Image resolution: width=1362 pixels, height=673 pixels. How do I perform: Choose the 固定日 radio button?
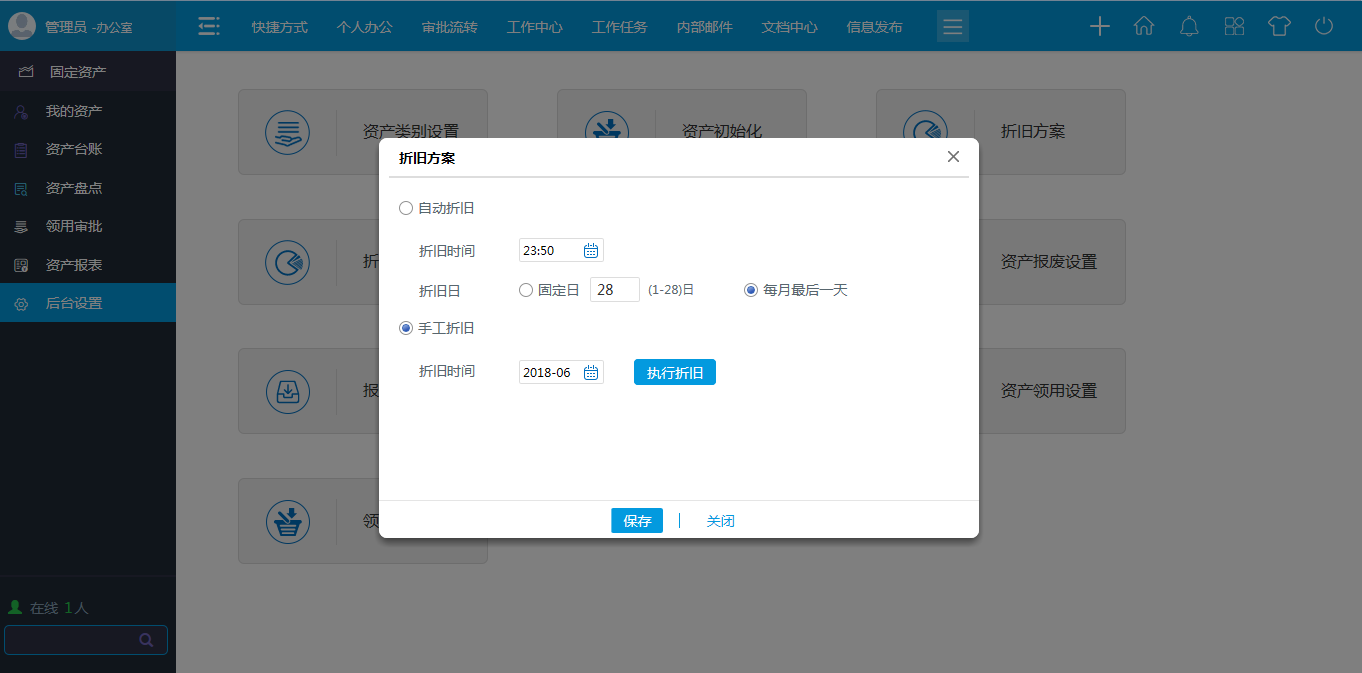coord(525,289)
